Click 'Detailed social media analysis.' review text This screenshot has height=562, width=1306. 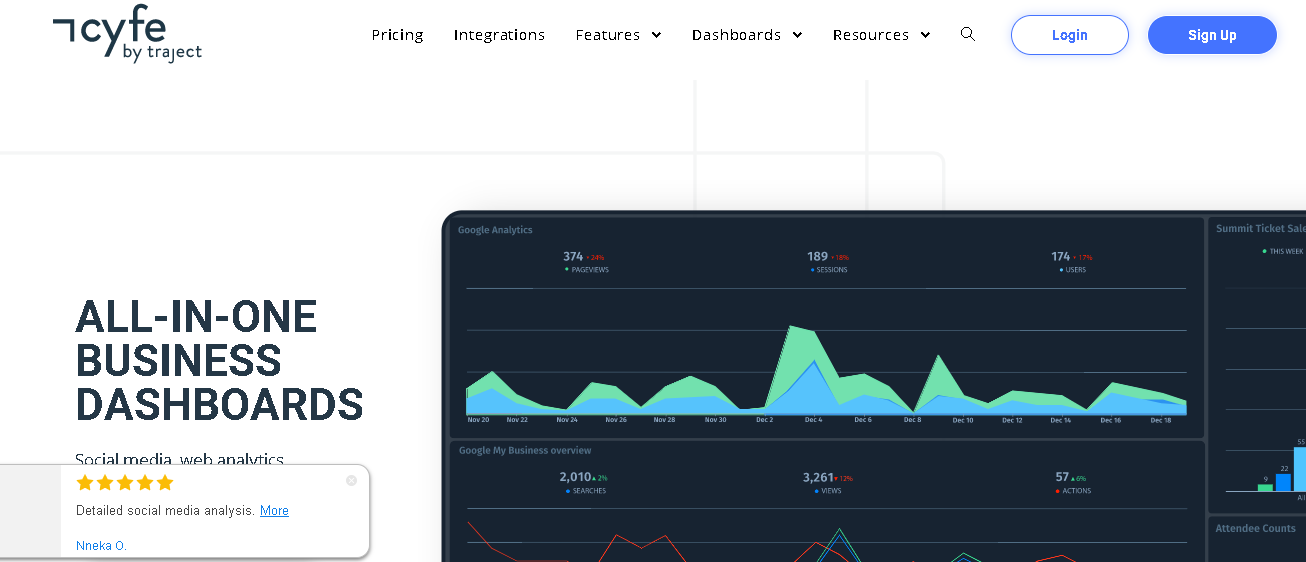click(165, 511)
